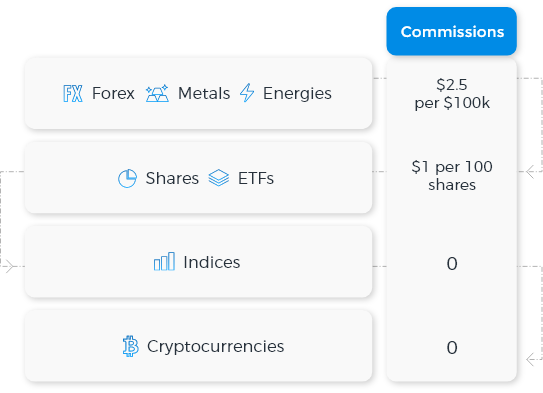Click the $1 per 100 shares value
The height and width of the screenshot is (393, 543).
point(452,176)
